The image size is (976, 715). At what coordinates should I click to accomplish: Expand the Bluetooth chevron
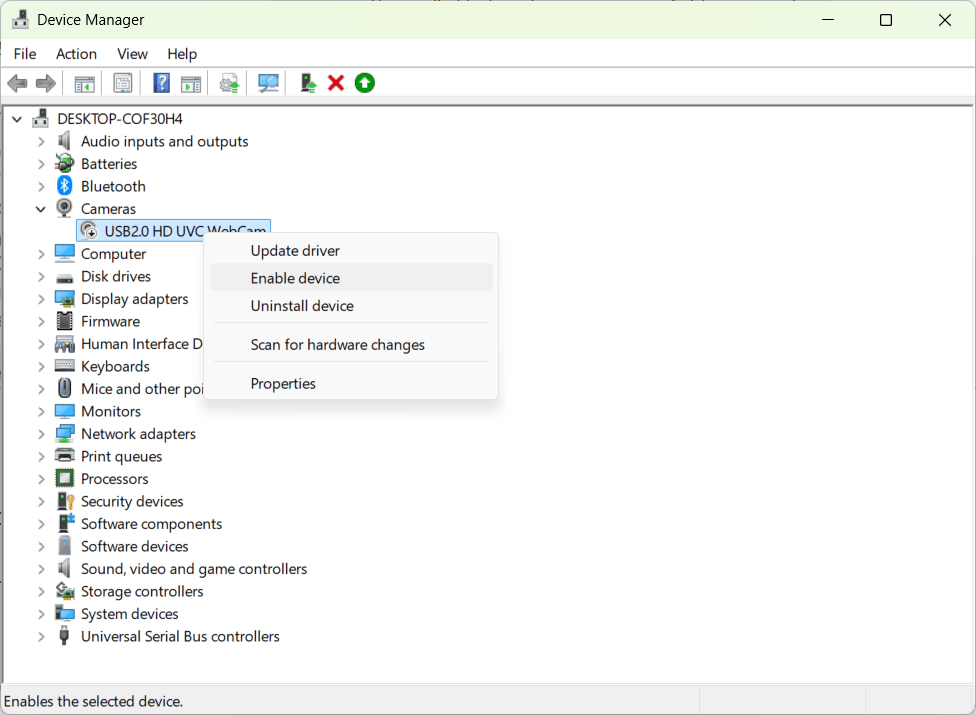tap(41, 187)
